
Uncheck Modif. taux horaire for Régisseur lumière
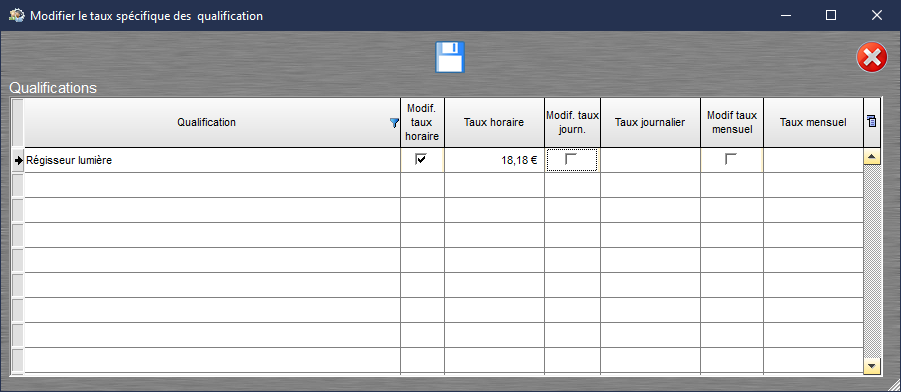point(421,159)
